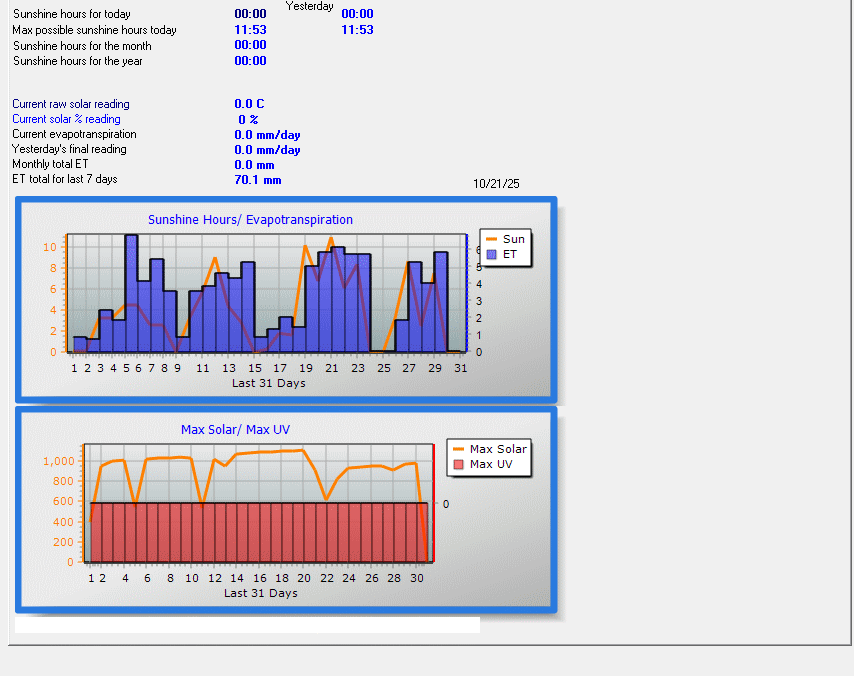854x676 pixels.
Task: Select the Sunshine hours for the year label
Action: pyautogui.click(x=78, y=61)
